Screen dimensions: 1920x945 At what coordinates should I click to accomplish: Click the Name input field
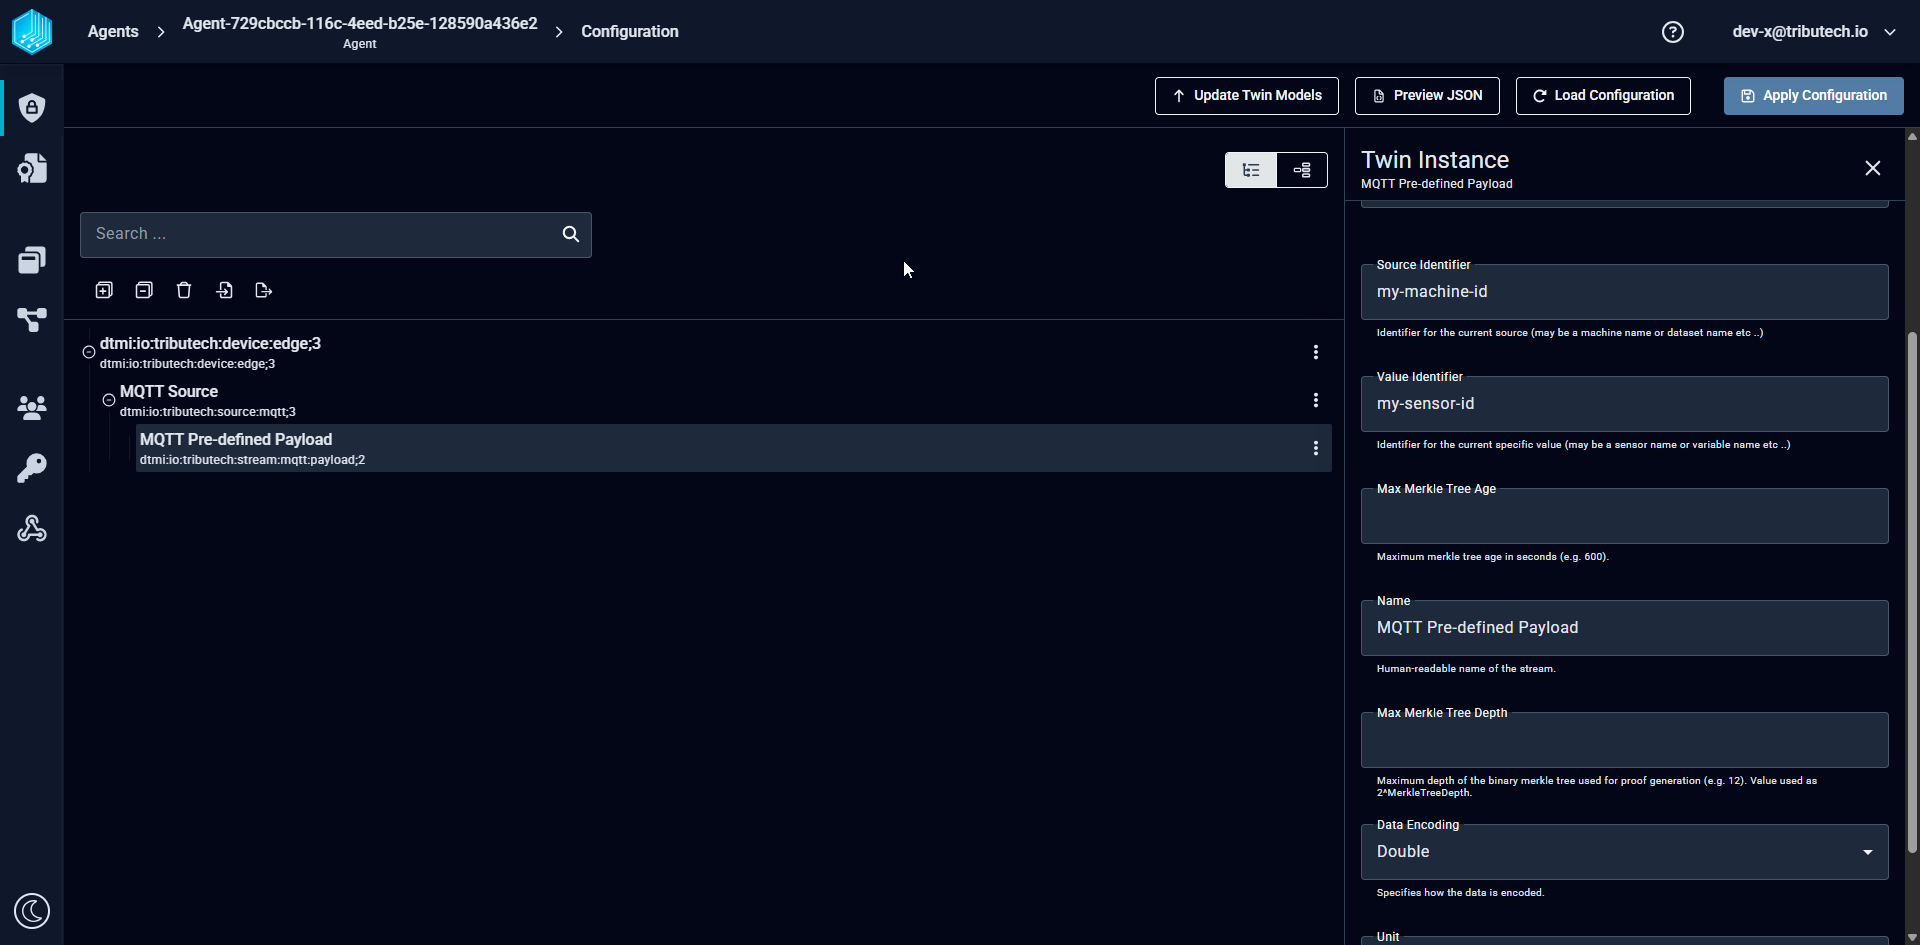tap(1625, 628)
